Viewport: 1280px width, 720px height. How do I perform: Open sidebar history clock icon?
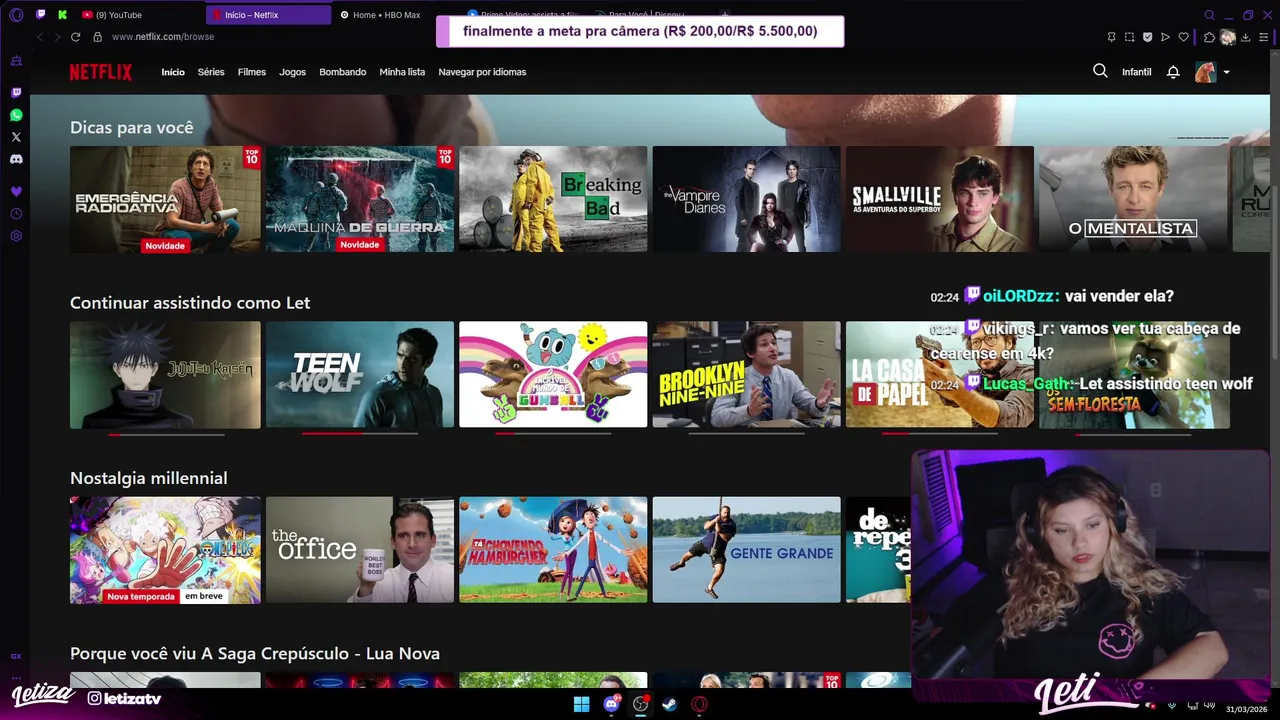click(x=16, y=213)
